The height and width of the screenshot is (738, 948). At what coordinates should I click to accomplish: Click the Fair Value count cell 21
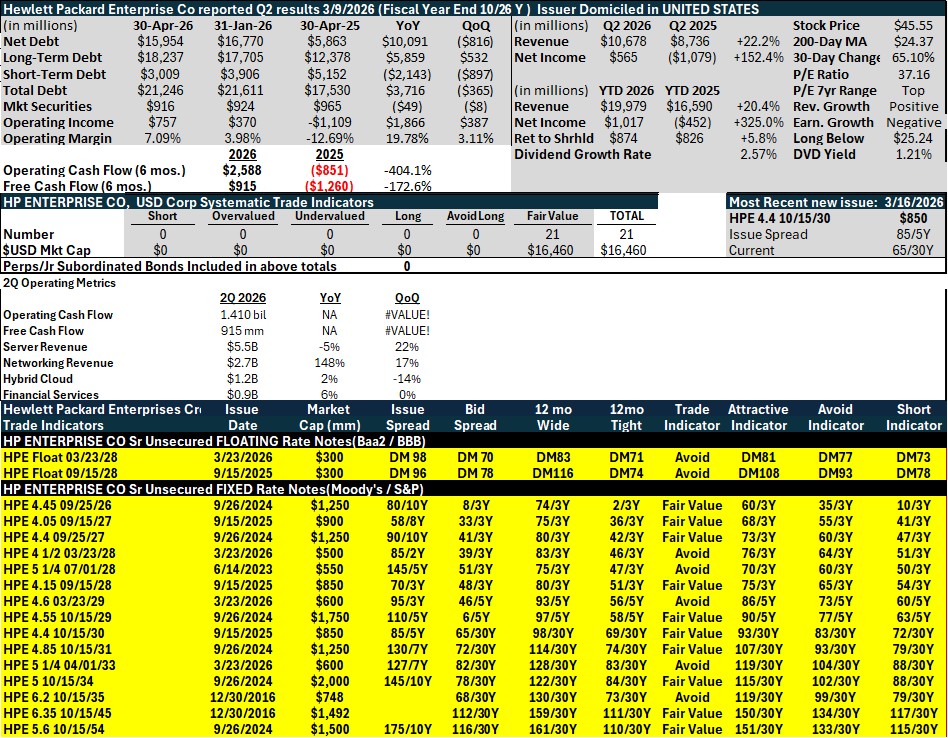click(x=552, y=234)
